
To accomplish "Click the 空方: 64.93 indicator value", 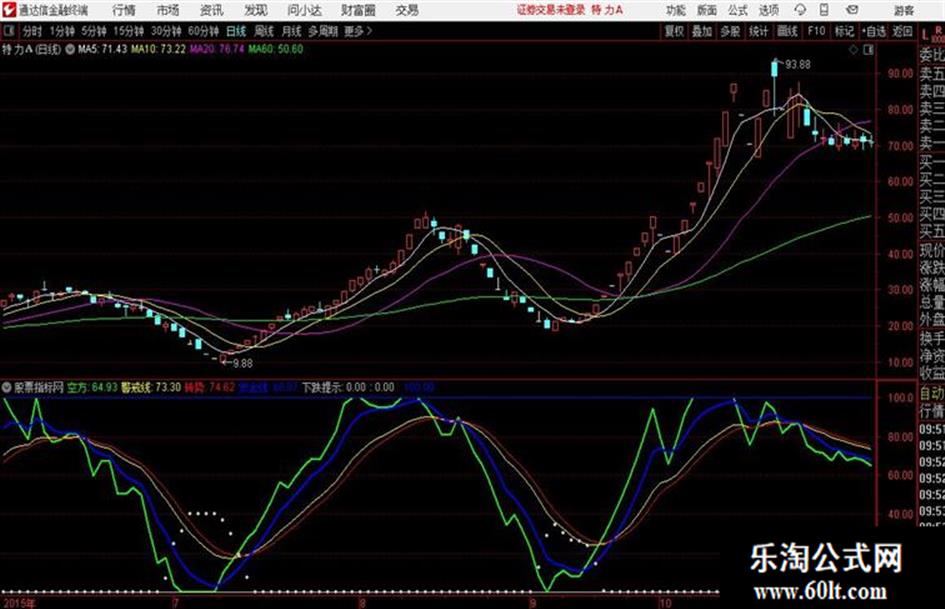I will coord(92,387).
